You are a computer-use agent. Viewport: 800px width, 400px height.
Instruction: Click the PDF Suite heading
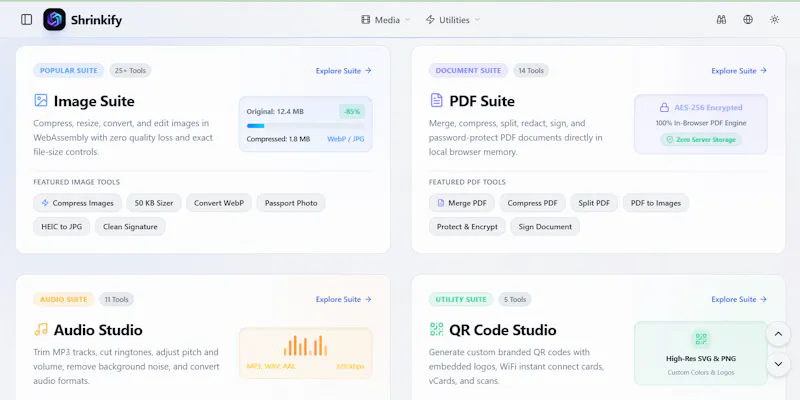(x=482, y=101)
